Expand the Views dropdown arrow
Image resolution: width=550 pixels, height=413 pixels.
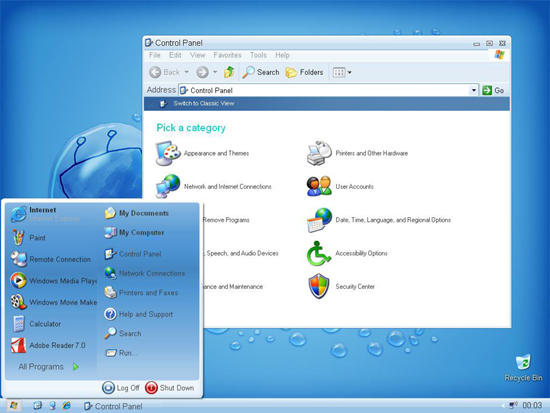point(349,73)
